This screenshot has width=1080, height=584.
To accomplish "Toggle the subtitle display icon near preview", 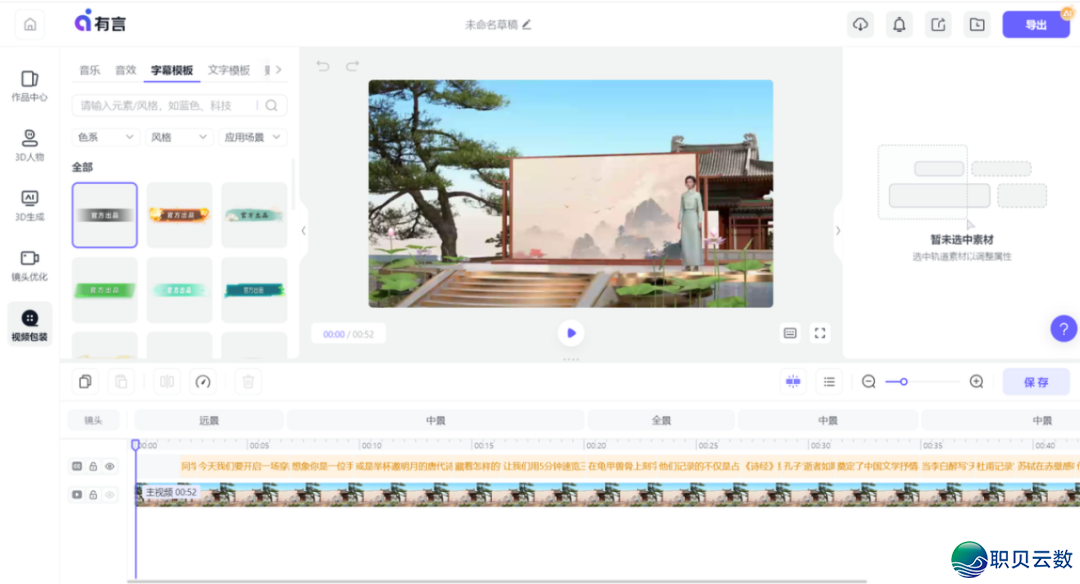I will [789, 333].
